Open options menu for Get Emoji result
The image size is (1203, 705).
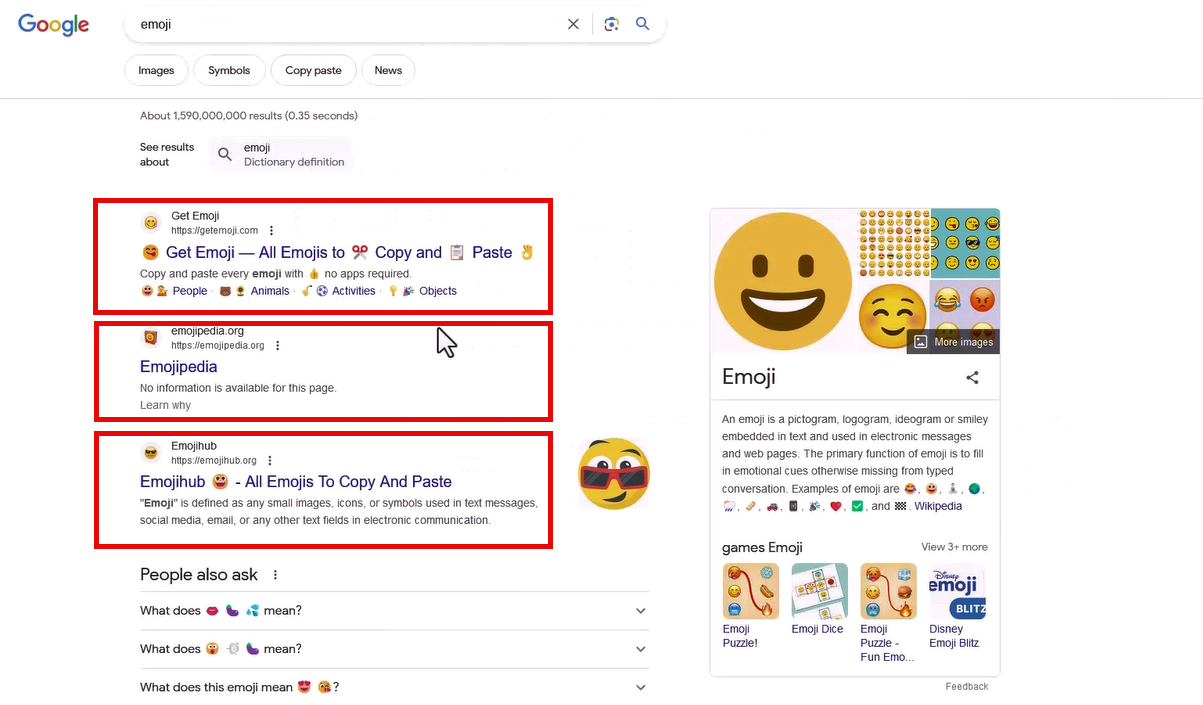pyautogui.click(x=271, y=231)
